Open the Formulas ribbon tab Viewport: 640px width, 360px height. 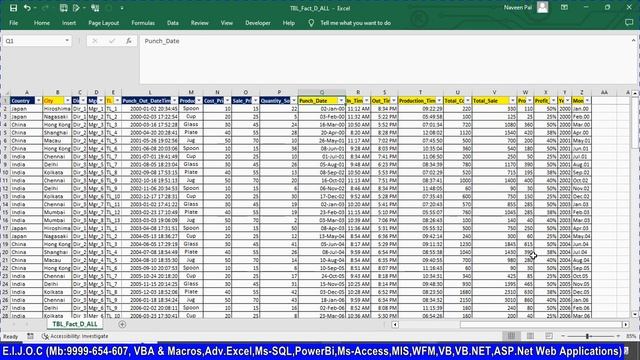tap(143, 23)
